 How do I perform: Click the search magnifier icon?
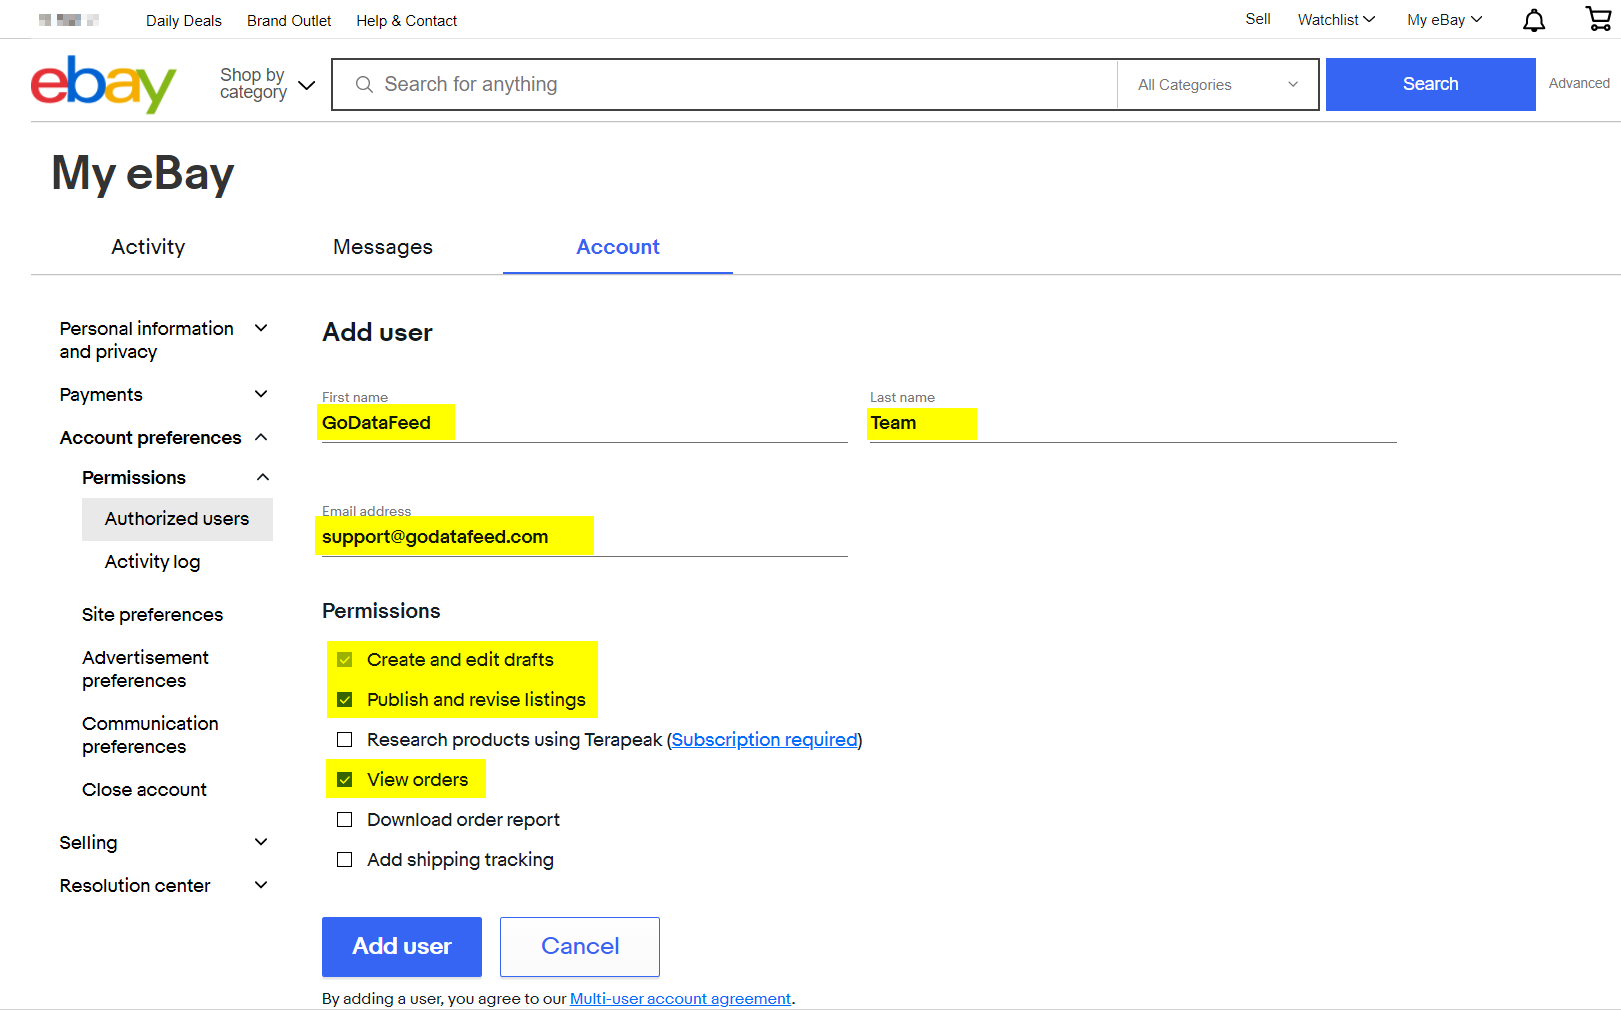pyautogui.click(x=364, y=85)
